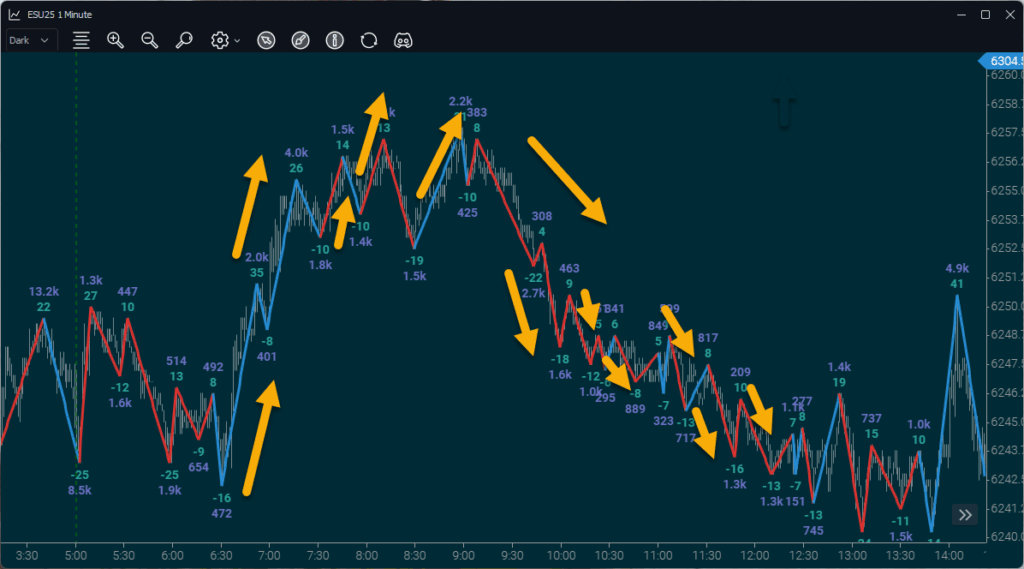This screenshot has height=569, width=1024.
Task: Click the 472 volume label
Action: coord(221,513)
